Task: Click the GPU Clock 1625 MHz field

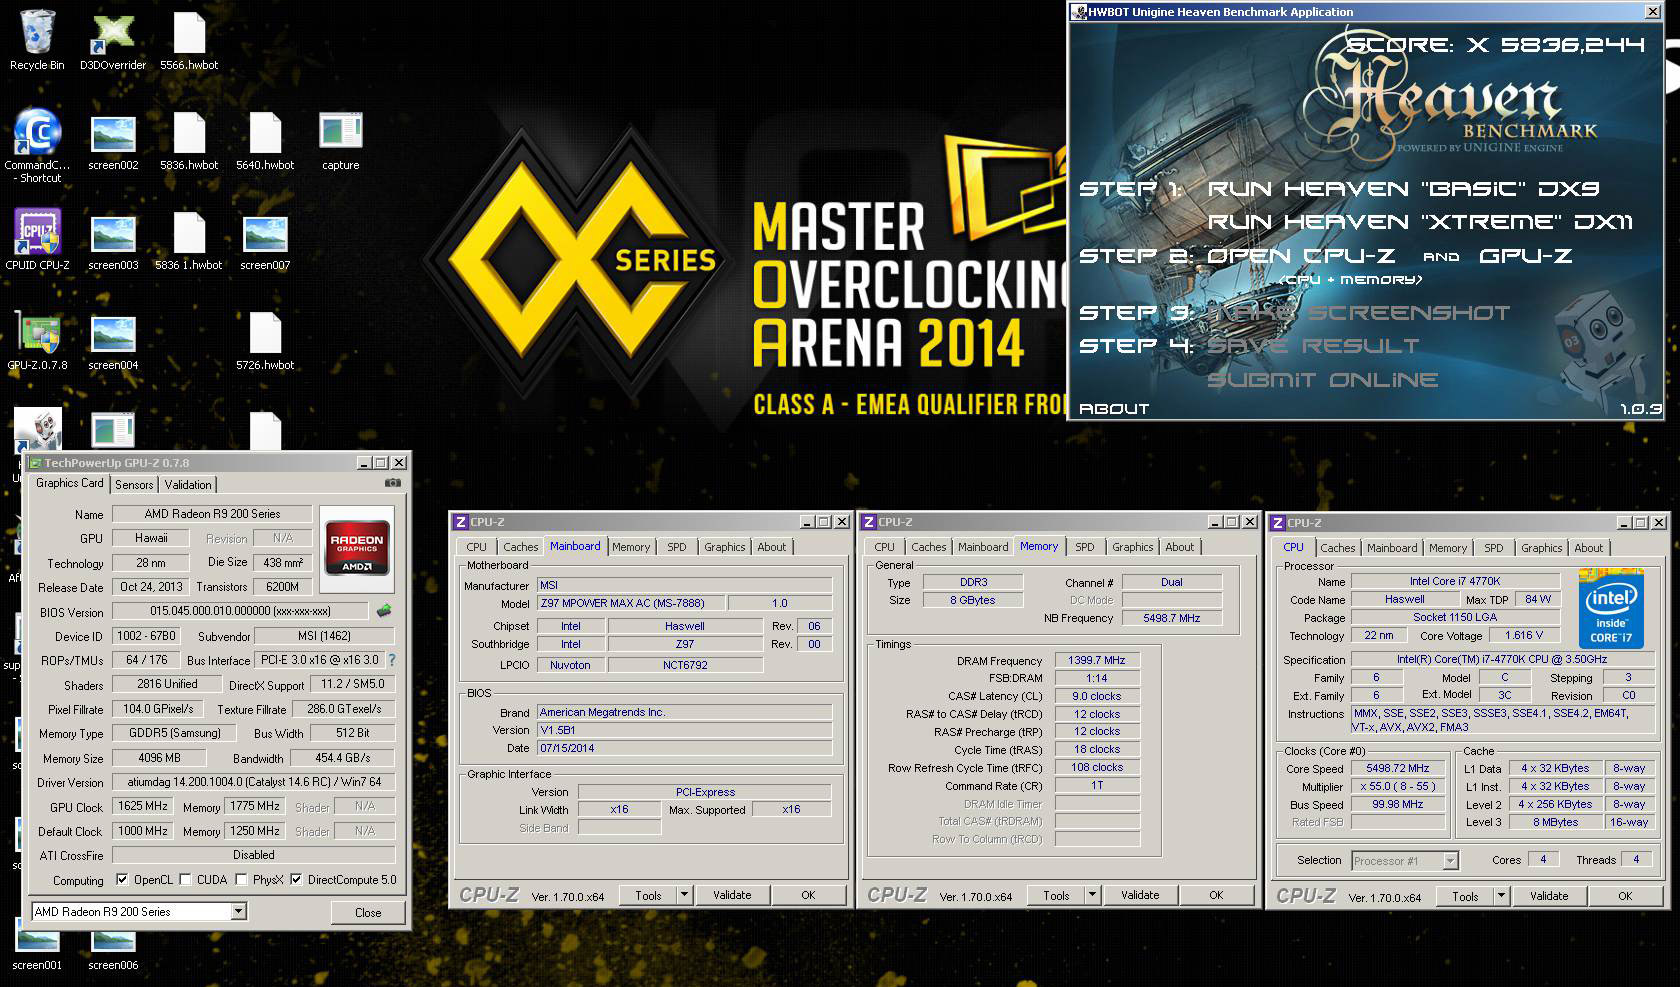Action: click(143, 806)
